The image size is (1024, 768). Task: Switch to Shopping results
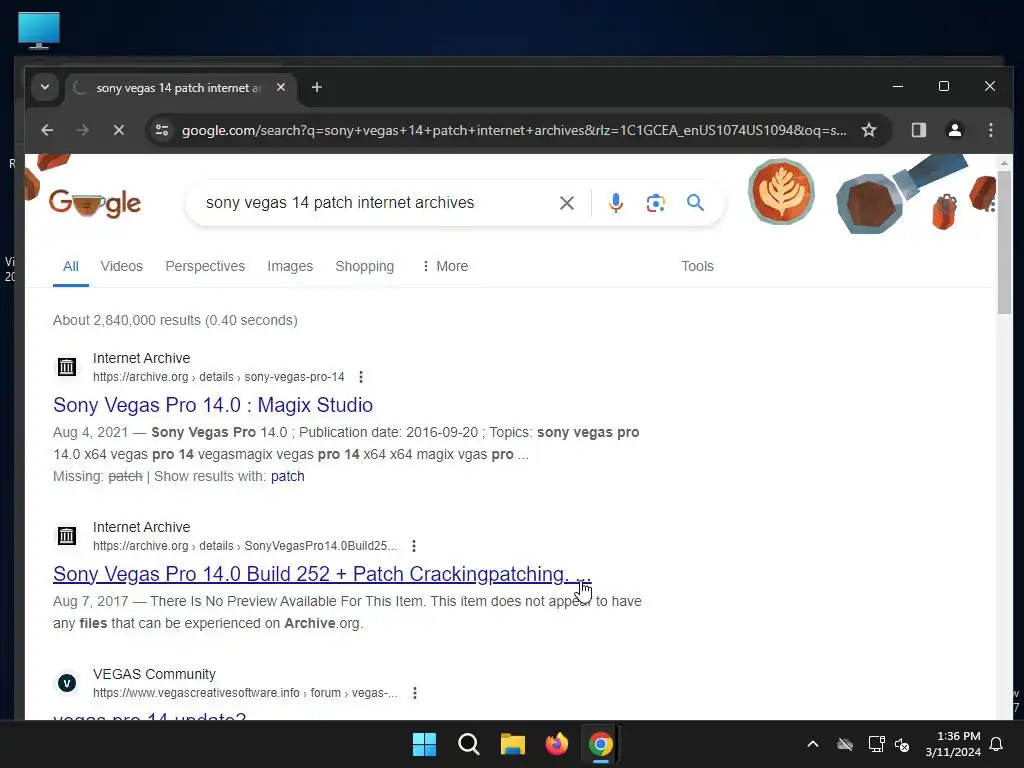[364, 266]
